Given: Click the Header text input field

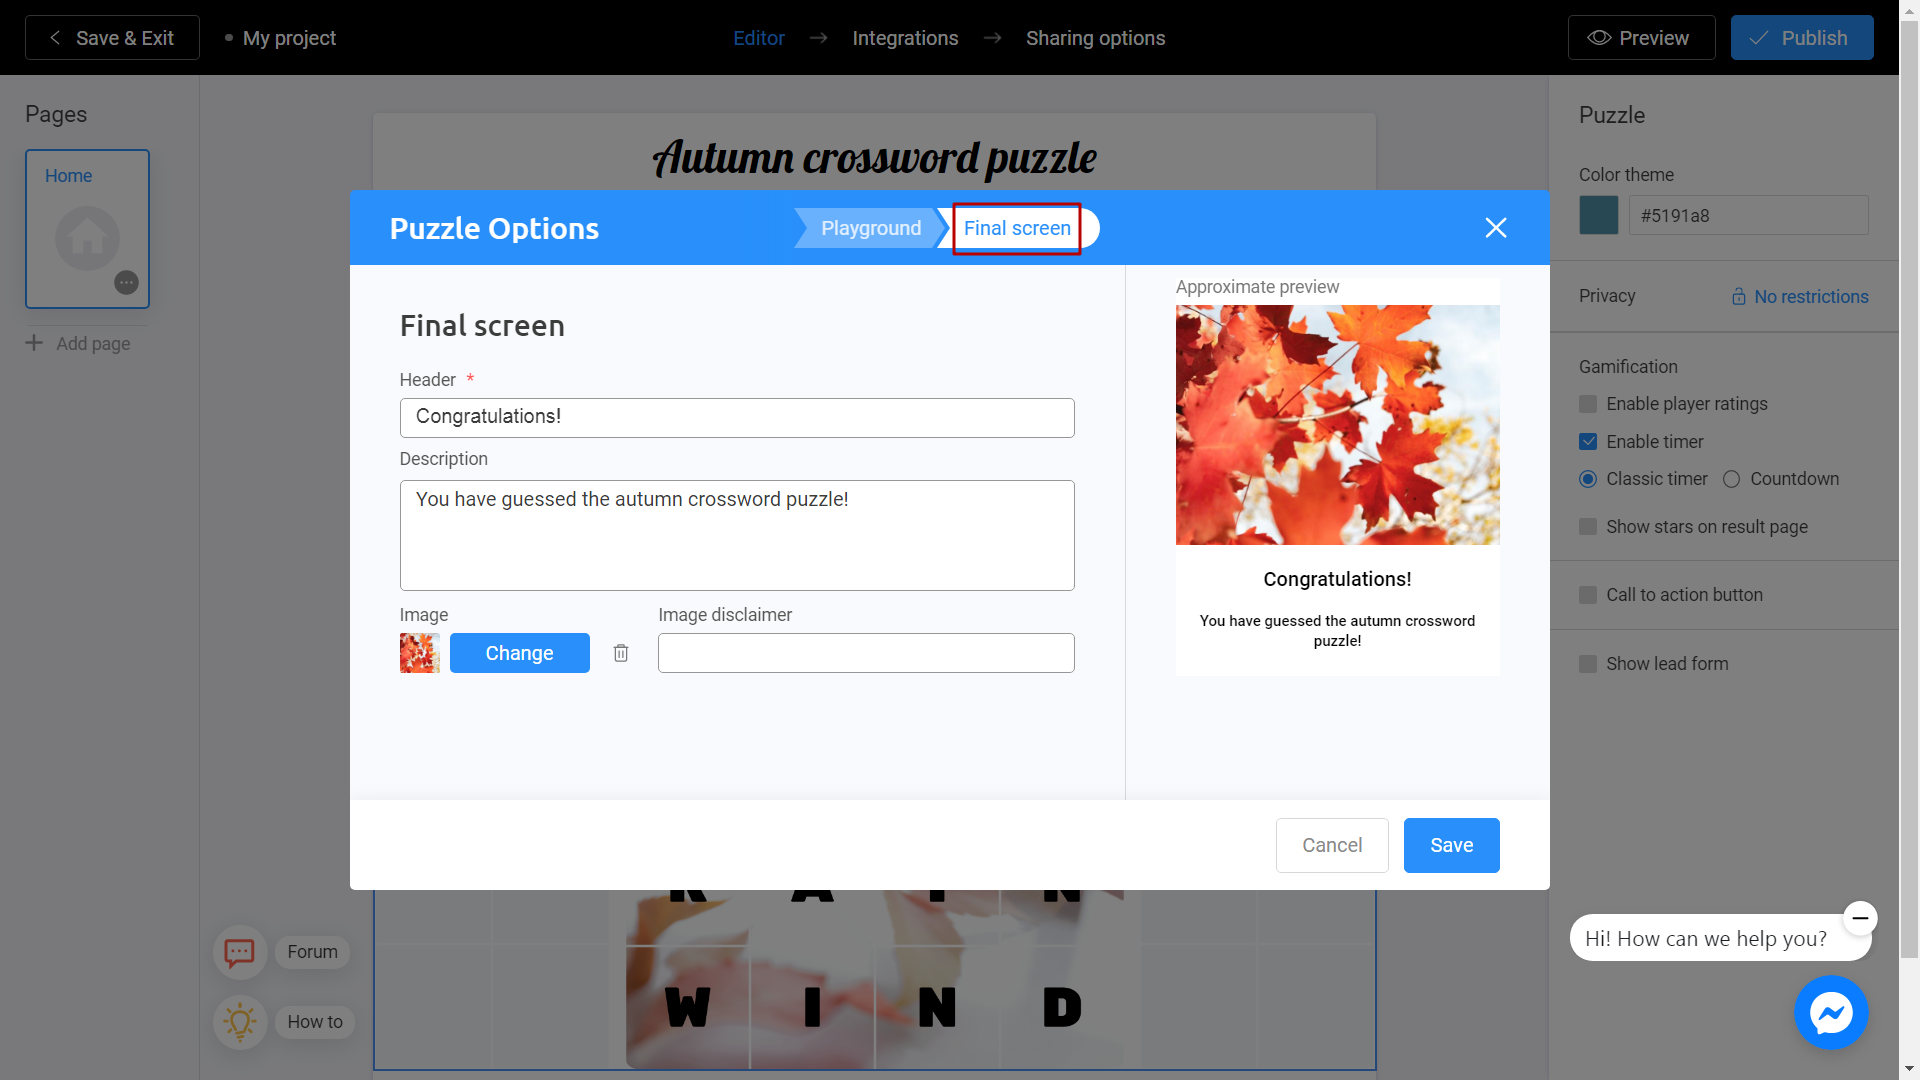Looking at the screenshot, I should point(736,417).
